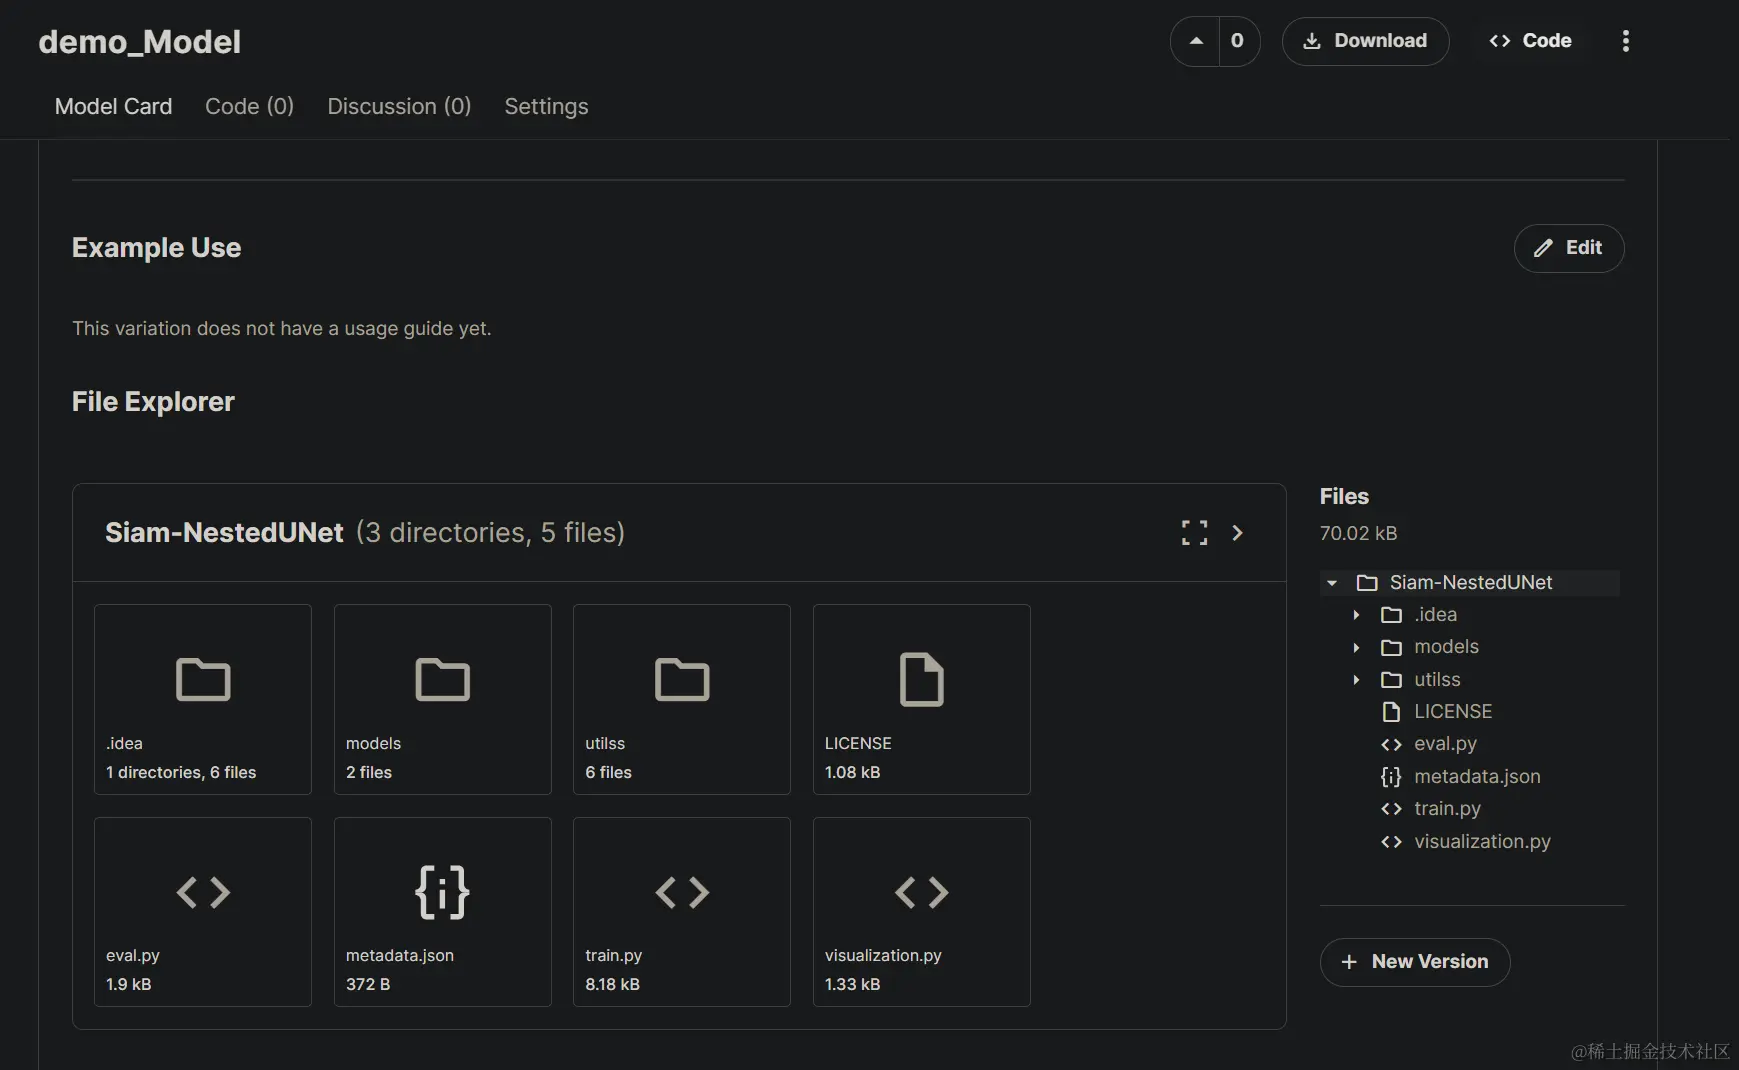The image size is (1739, 1070).
Task: Create a New Version of the model
Action: [x=1414, y=962]
